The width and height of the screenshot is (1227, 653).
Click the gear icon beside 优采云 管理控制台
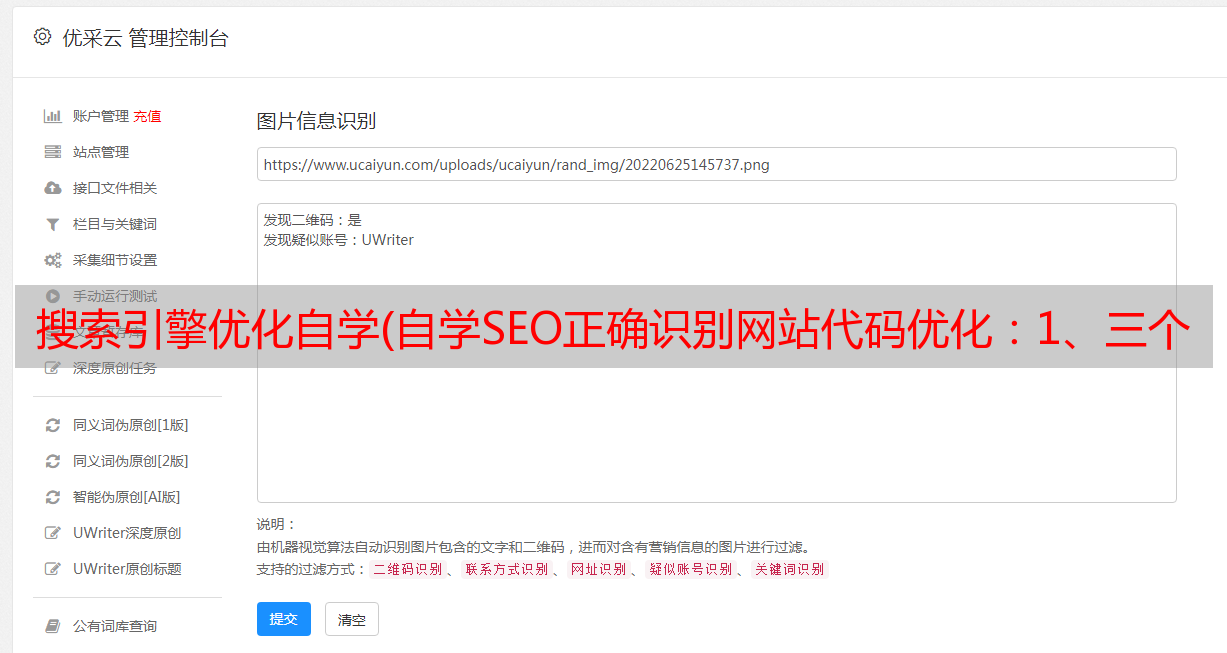pyautogui.click(x=42, y=37)
